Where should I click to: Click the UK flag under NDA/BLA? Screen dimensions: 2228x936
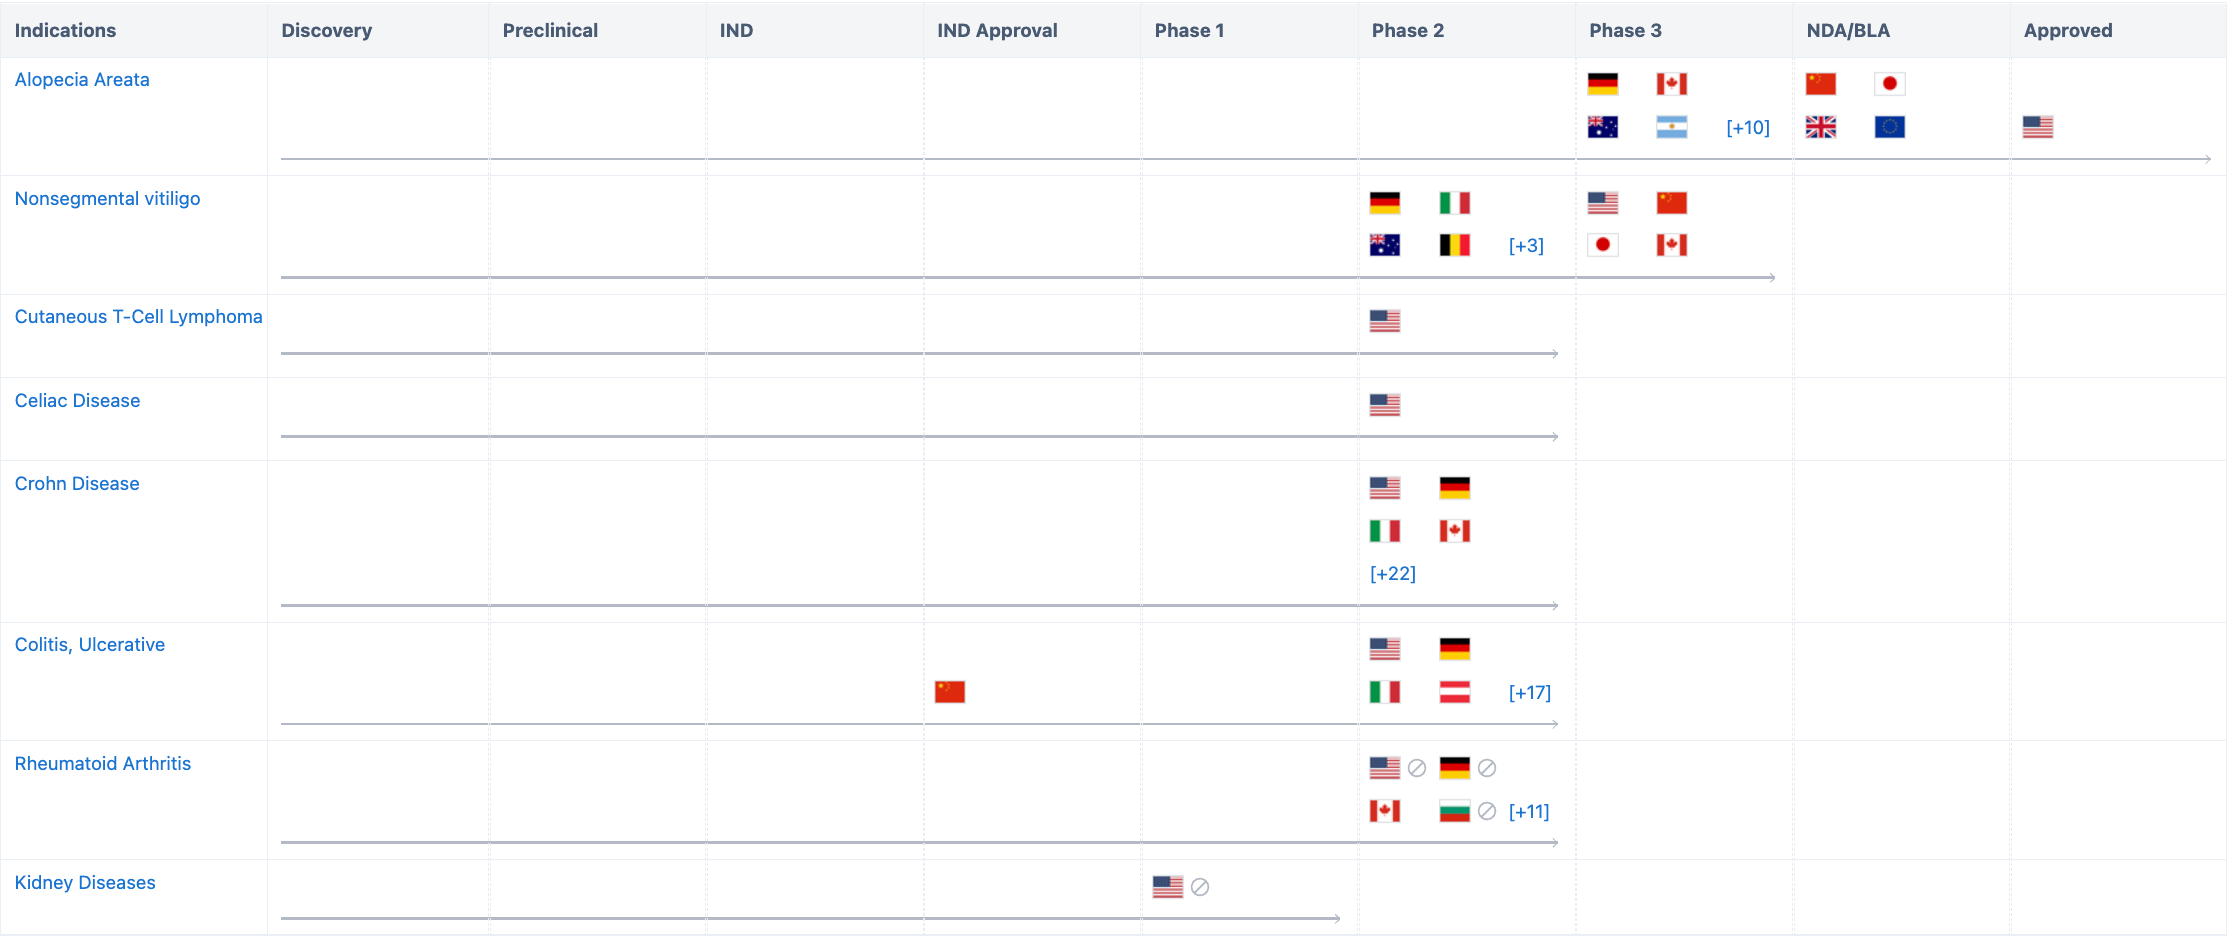click(x=1820, y=127)
